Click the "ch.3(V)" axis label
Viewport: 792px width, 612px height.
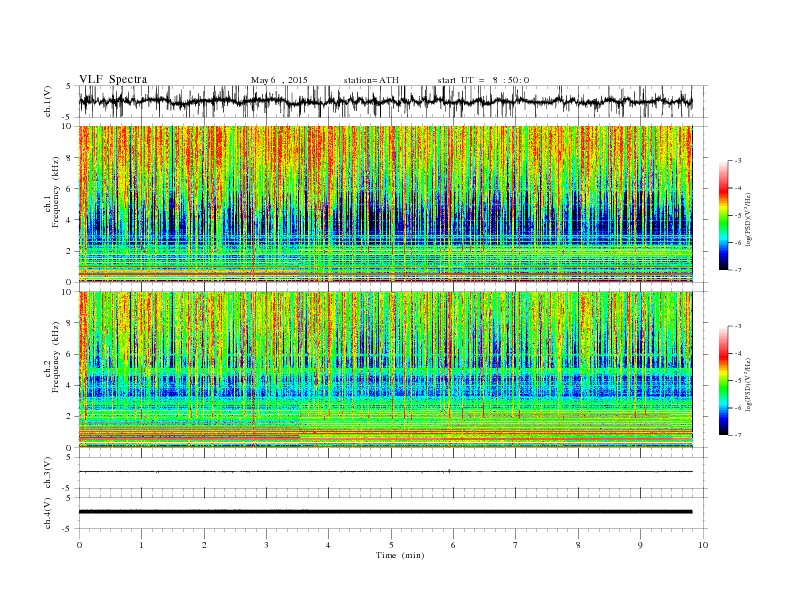click(x=48, y=473)
